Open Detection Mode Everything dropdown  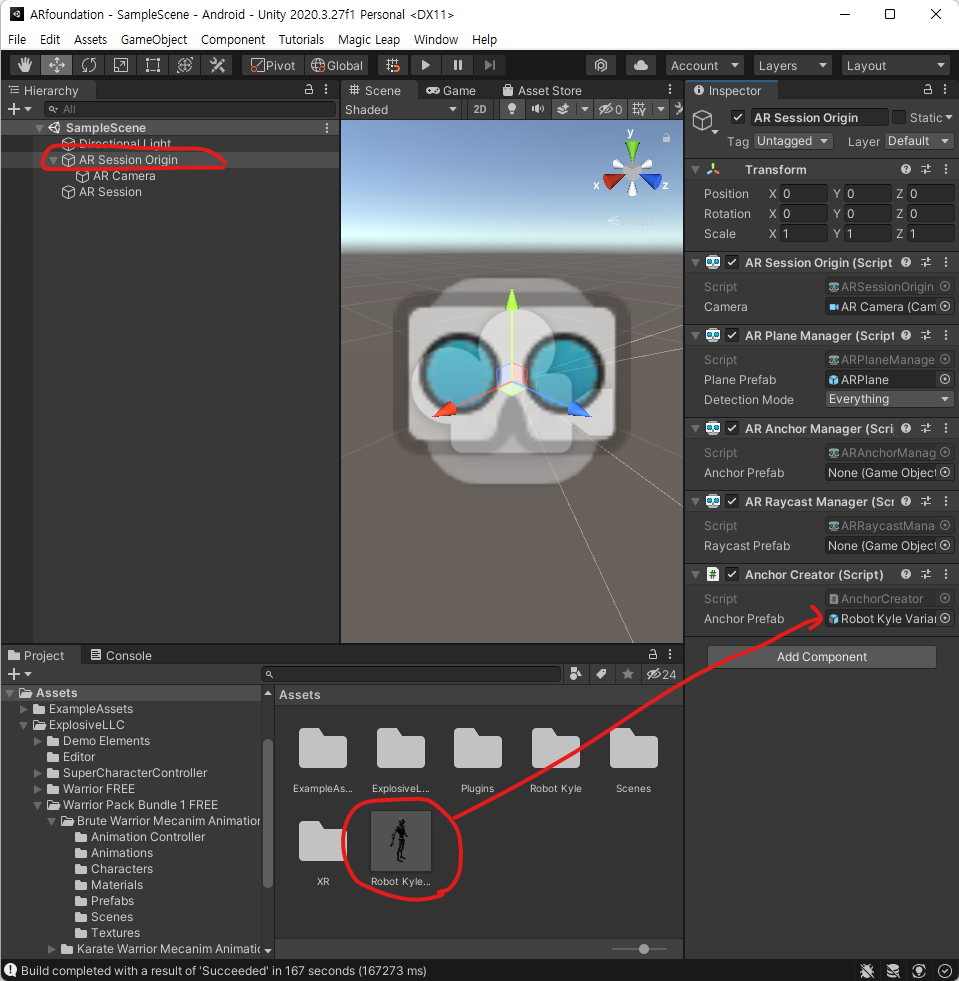[888, 399]
